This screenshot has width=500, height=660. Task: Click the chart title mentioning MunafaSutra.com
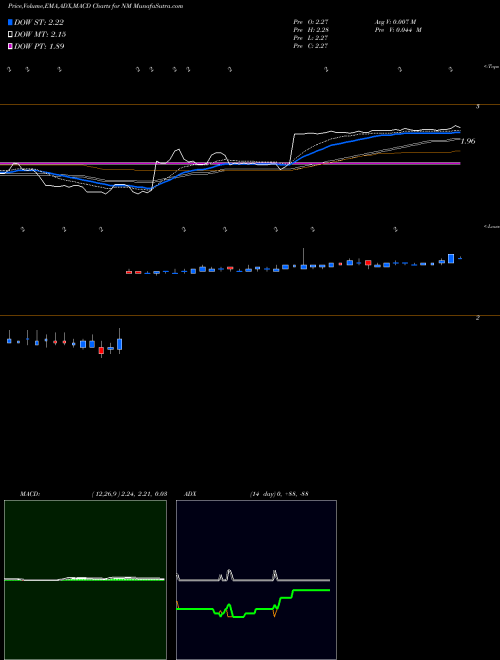[x=95, y=6]
